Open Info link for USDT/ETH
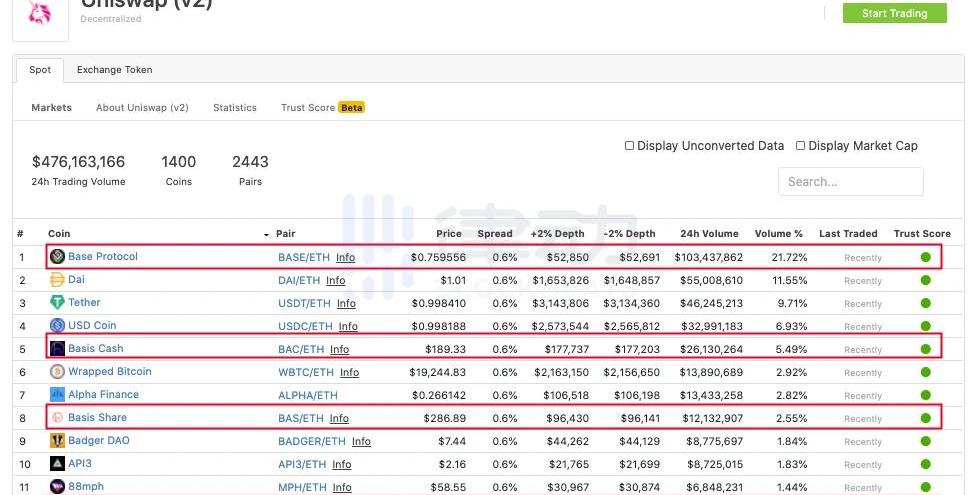The width and height of the screenshot is (980, 495). tap(346, 304)
